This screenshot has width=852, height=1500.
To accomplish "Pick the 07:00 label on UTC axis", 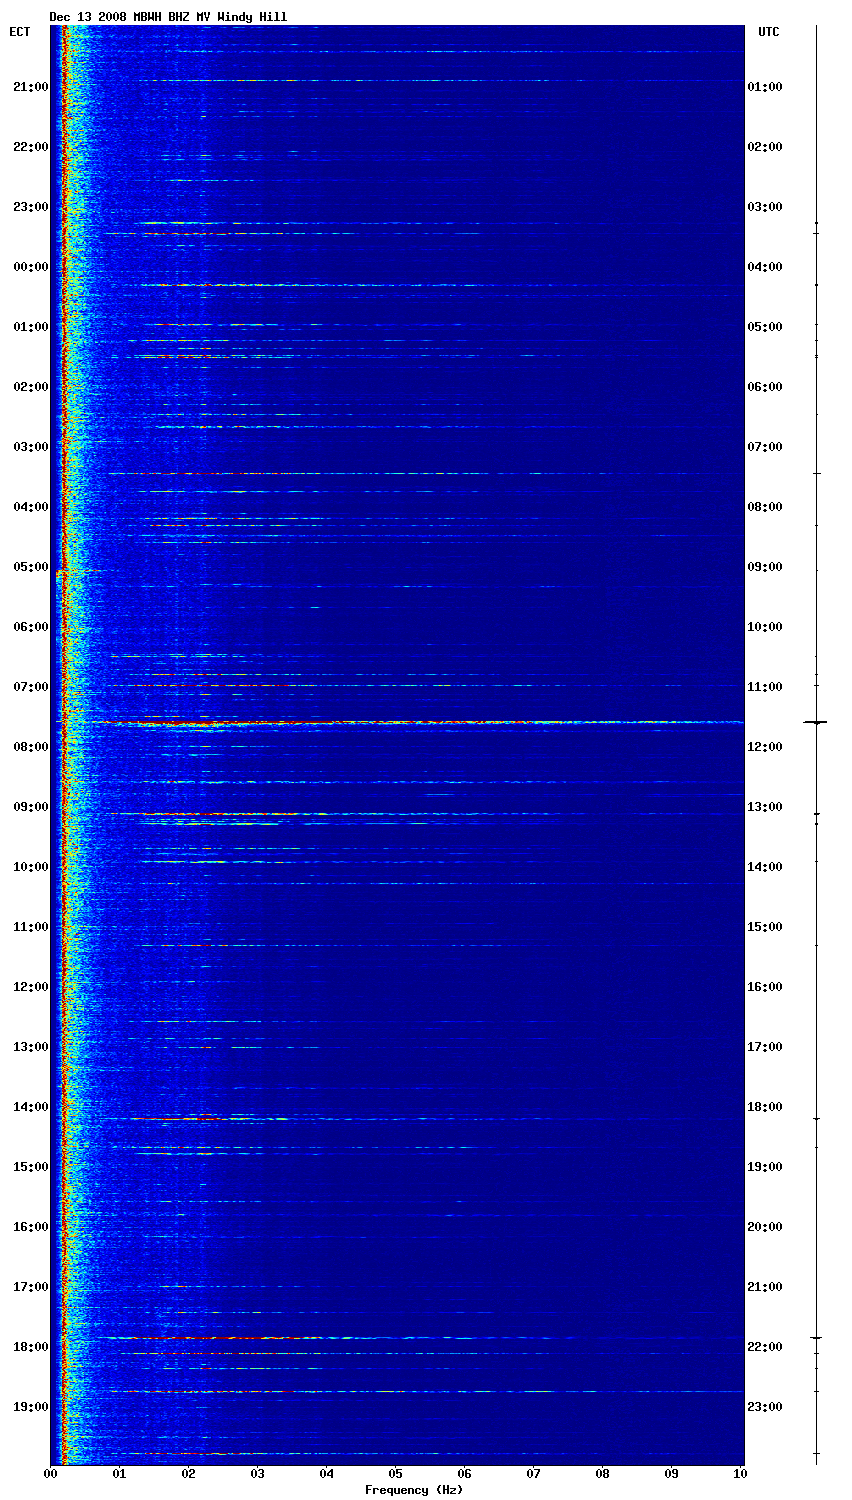I will pyautogui.click(x=765, y=447).
